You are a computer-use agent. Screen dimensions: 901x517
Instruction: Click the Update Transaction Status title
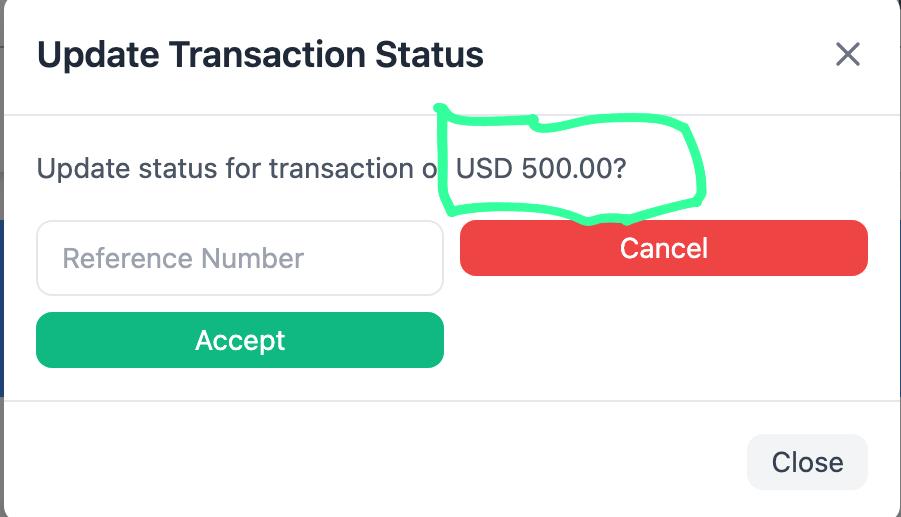[x=260, y=54]
